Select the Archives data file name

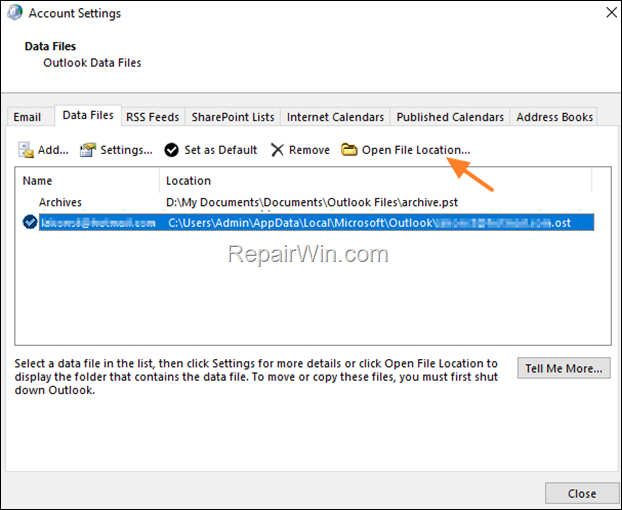click(x=60, y=202)
